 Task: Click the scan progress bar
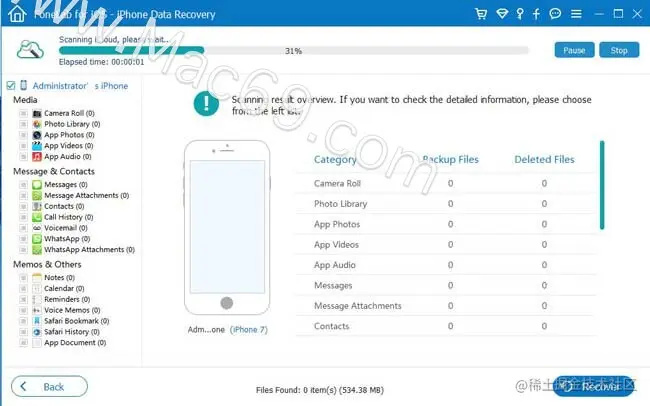coord(294,51)
